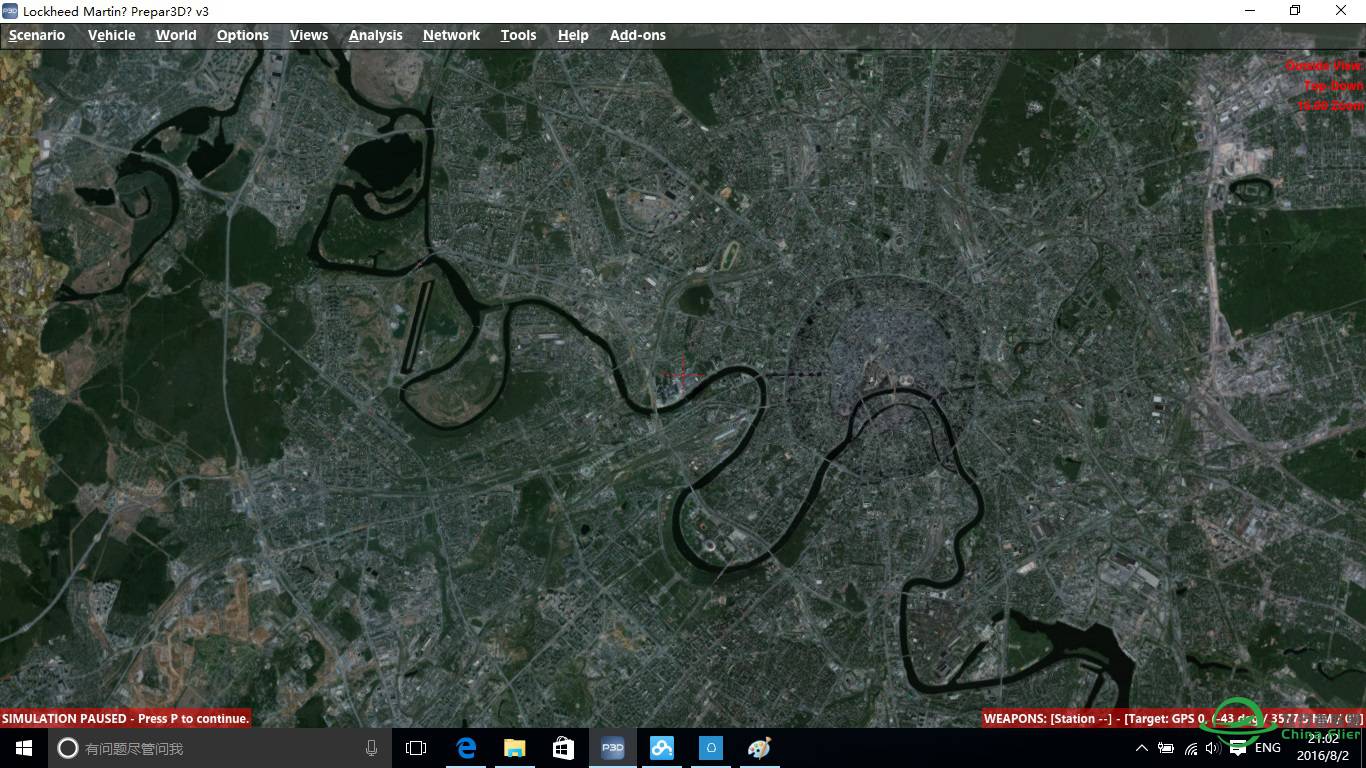Click the P3D icon on the taskbar
This screenshot has width=1366, height=768.
tap(612, 747)
